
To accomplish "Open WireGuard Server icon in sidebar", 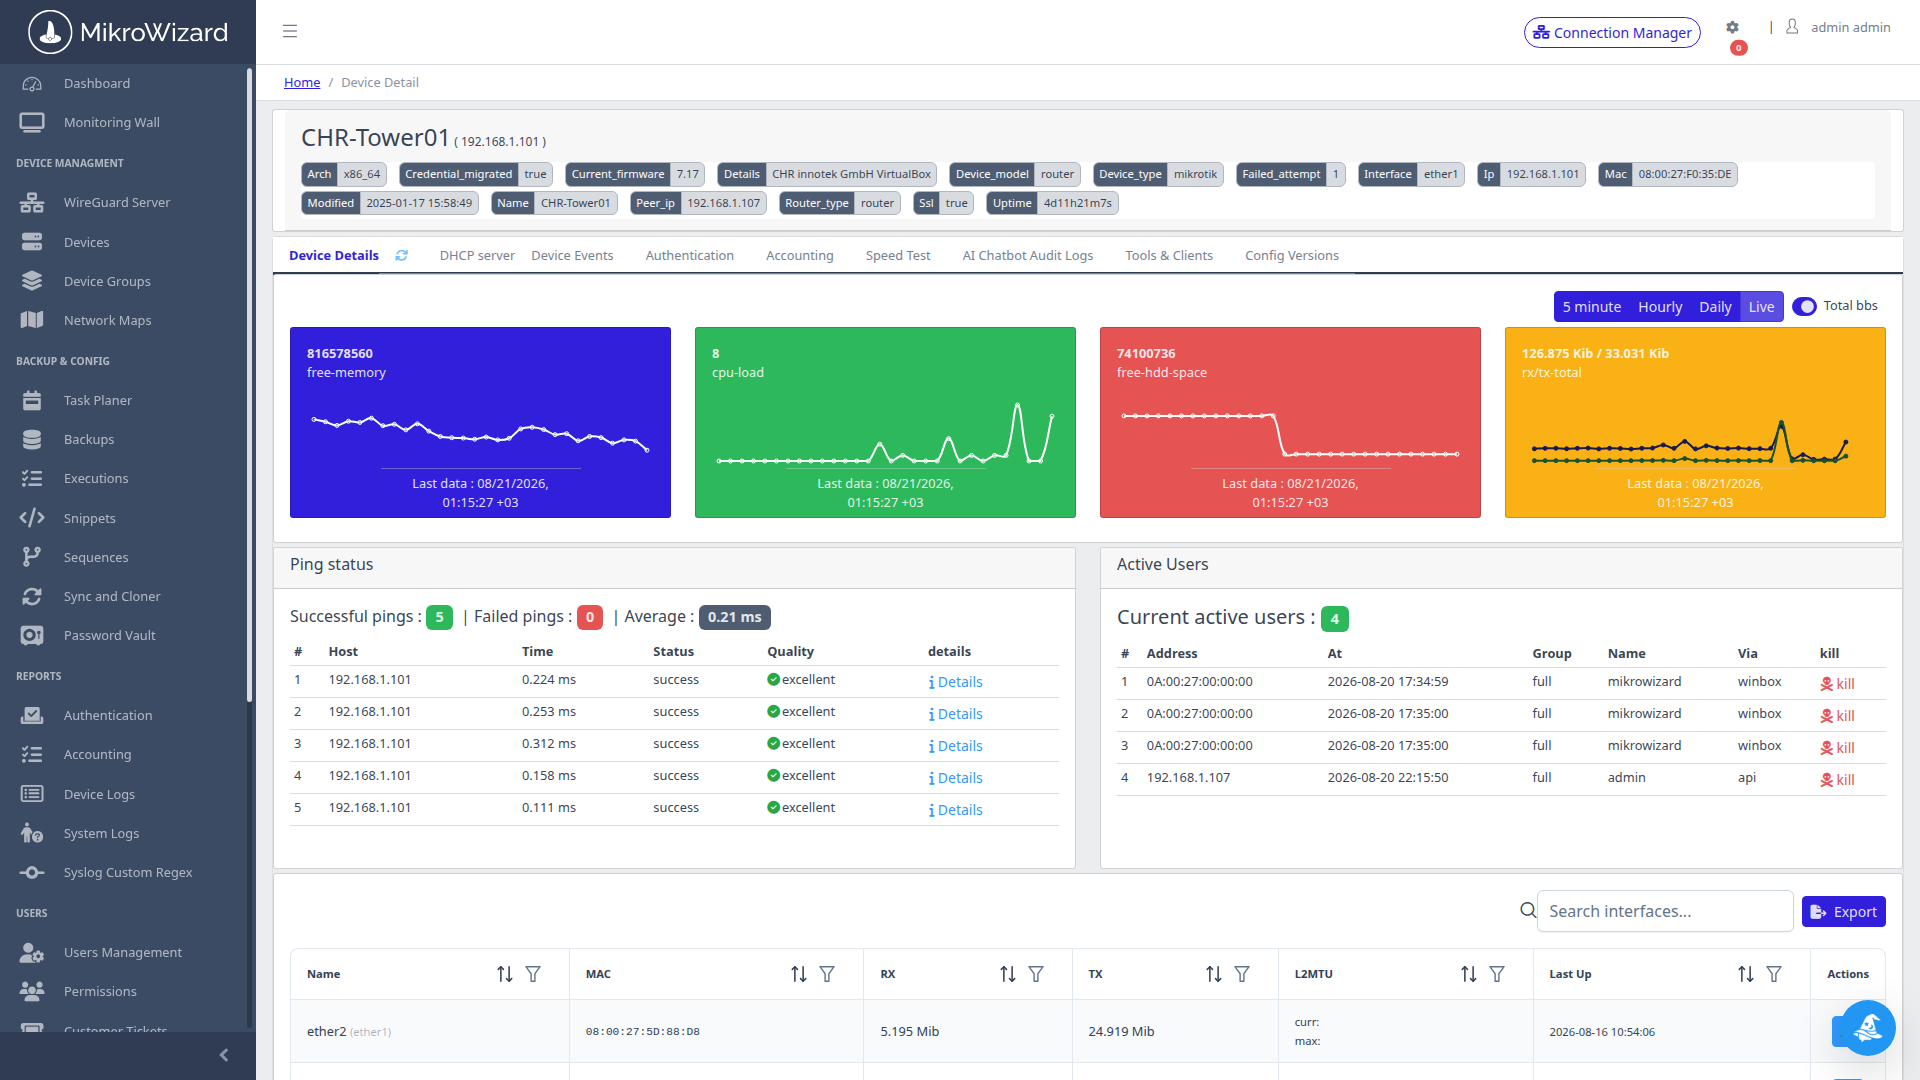I will pos(32,203).
